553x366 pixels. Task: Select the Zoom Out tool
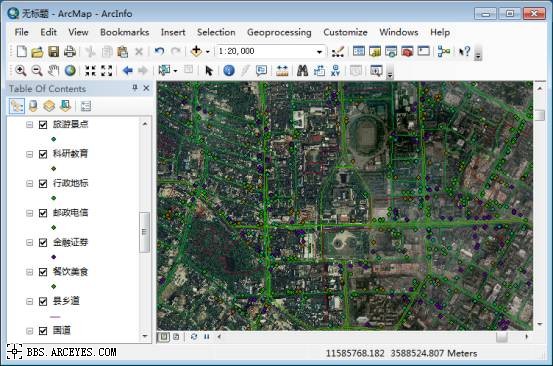pos(37,71)
